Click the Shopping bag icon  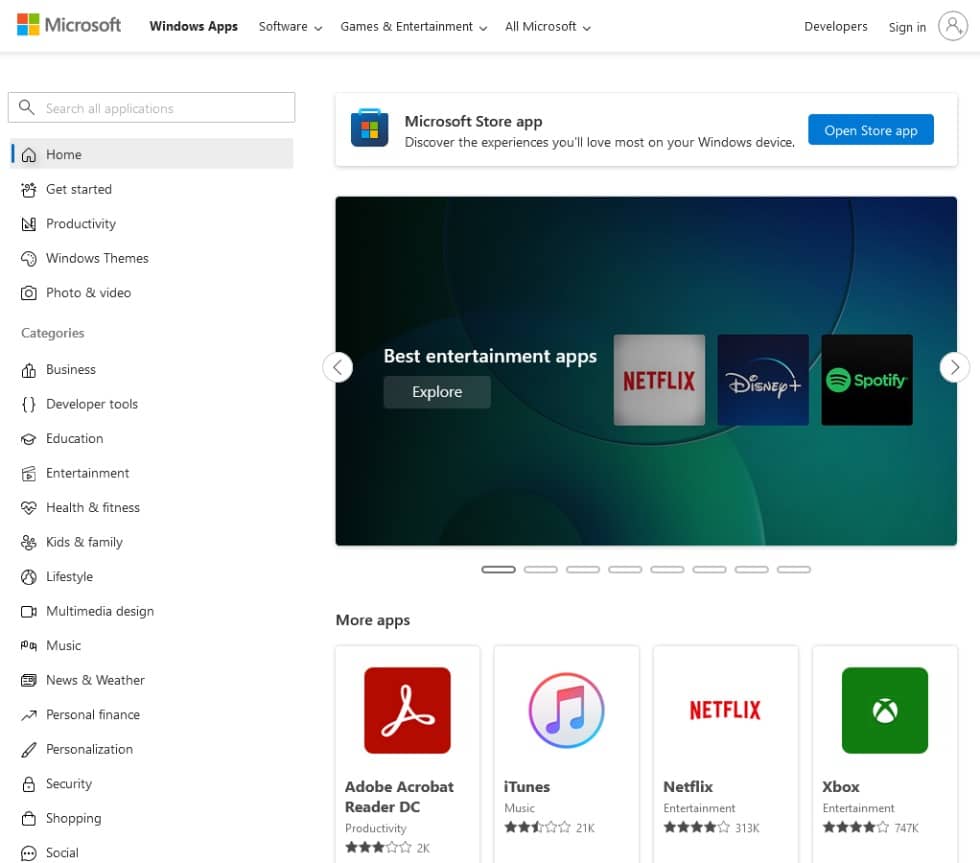click(x=29, y=819)
